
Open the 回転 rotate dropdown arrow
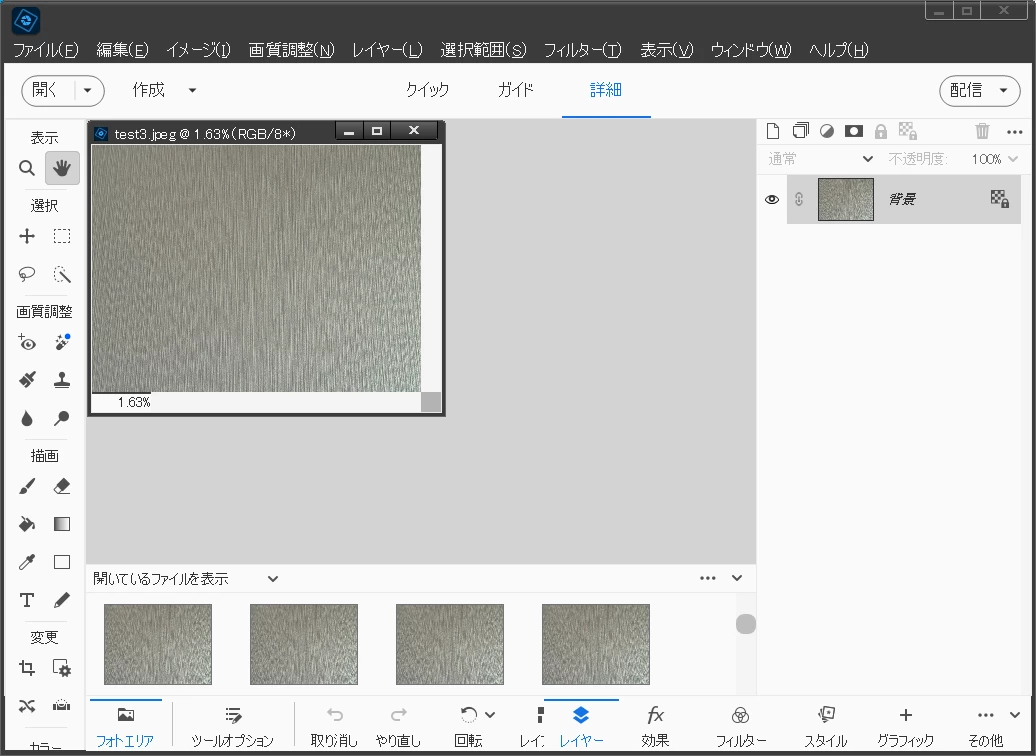coord(490,715)
